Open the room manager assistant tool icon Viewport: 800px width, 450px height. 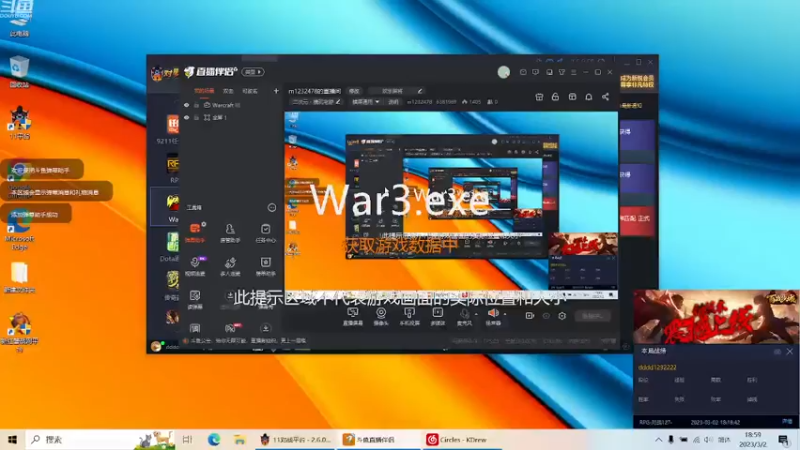click(x=230, y=232)
